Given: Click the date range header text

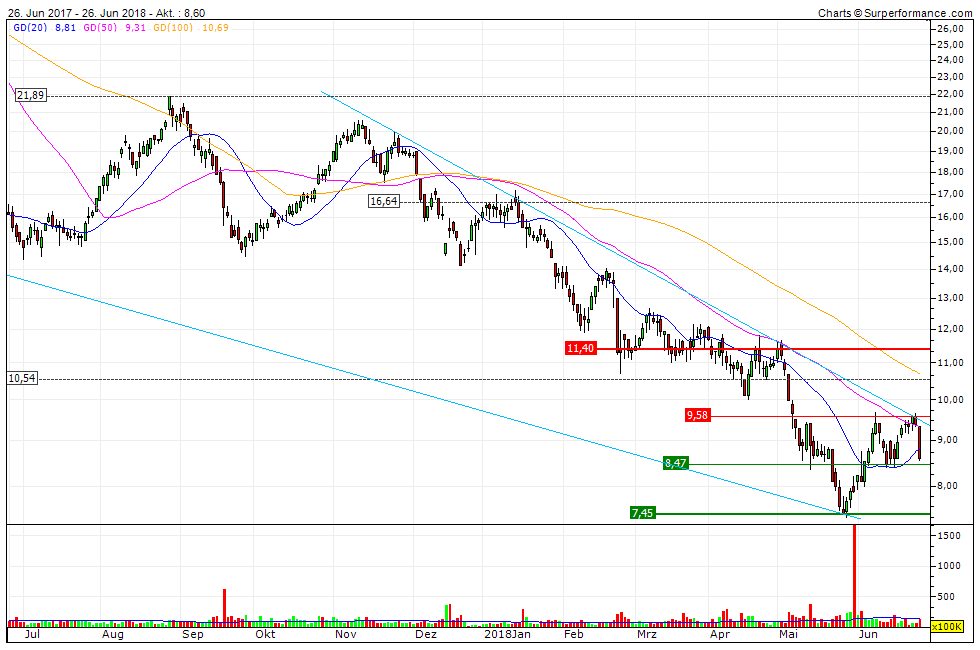Looking at the screenshot, I should coord(106,12).
